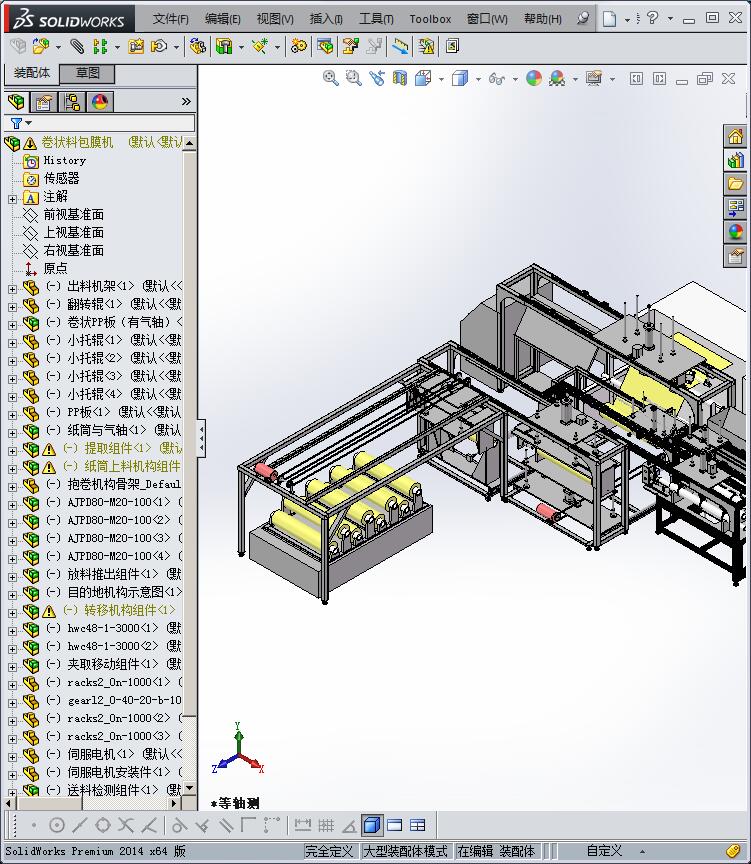Open Appearances pane color ball icon

click(x=736, y=232)
